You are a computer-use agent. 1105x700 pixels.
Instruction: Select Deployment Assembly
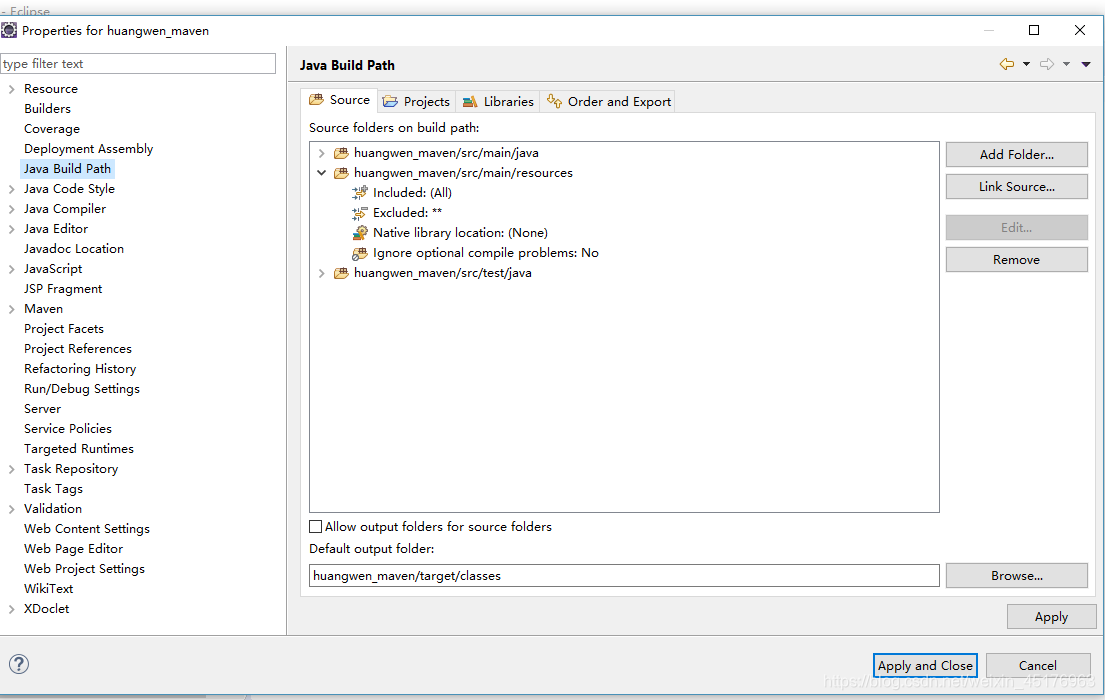coord(88,149)
